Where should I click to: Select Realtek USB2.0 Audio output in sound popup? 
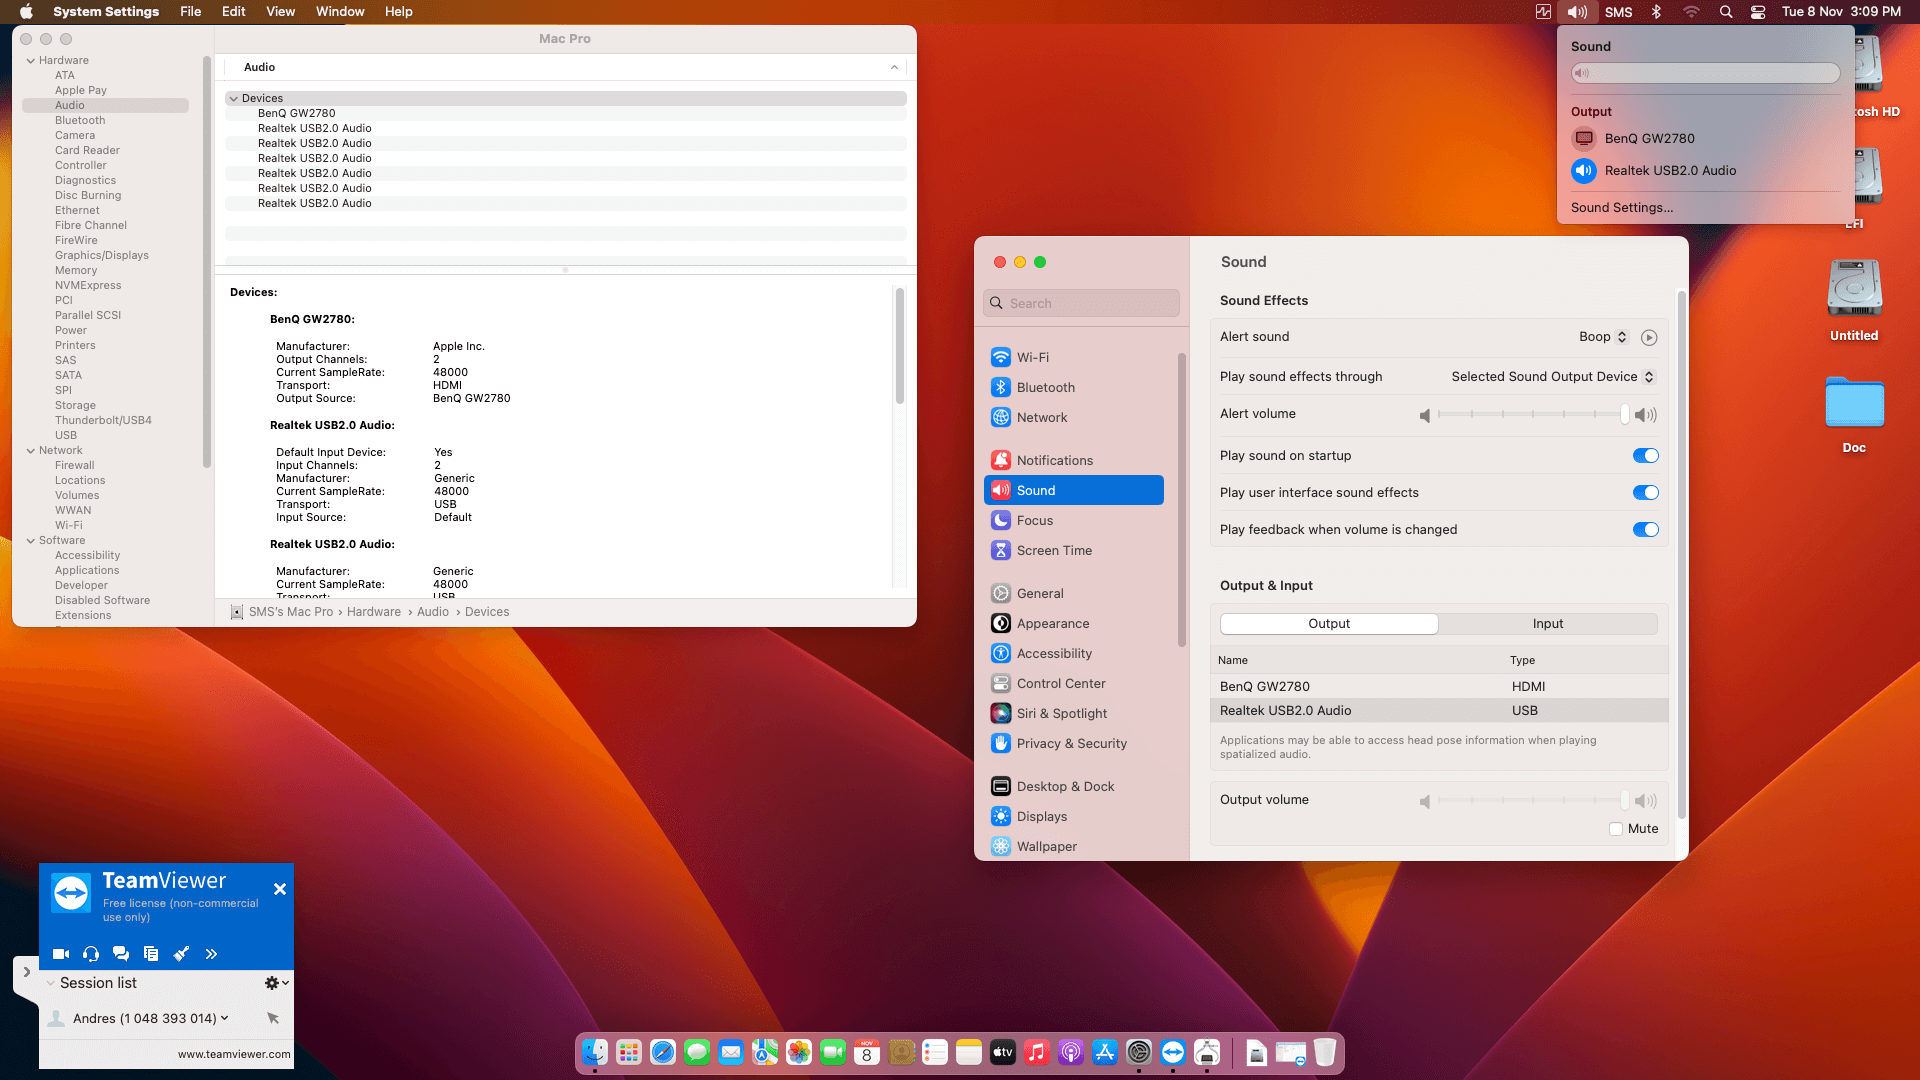click(1670, 171)
